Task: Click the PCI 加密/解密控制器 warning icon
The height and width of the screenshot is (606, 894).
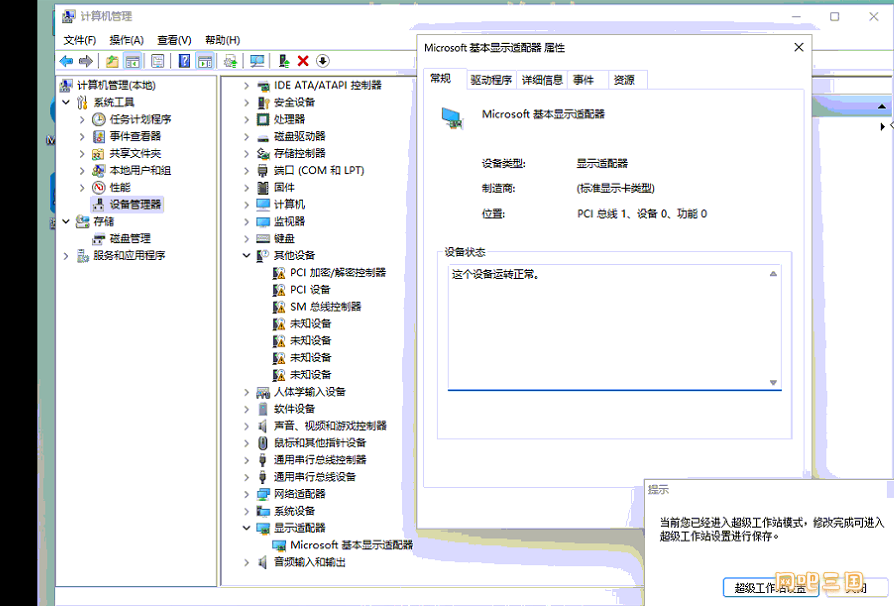Action: coord(279,273)
